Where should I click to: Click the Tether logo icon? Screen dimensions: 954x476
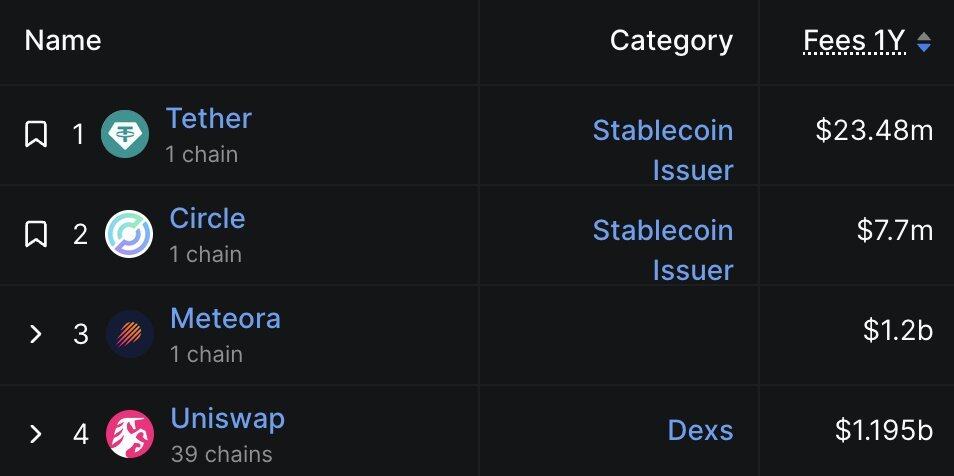125,134
